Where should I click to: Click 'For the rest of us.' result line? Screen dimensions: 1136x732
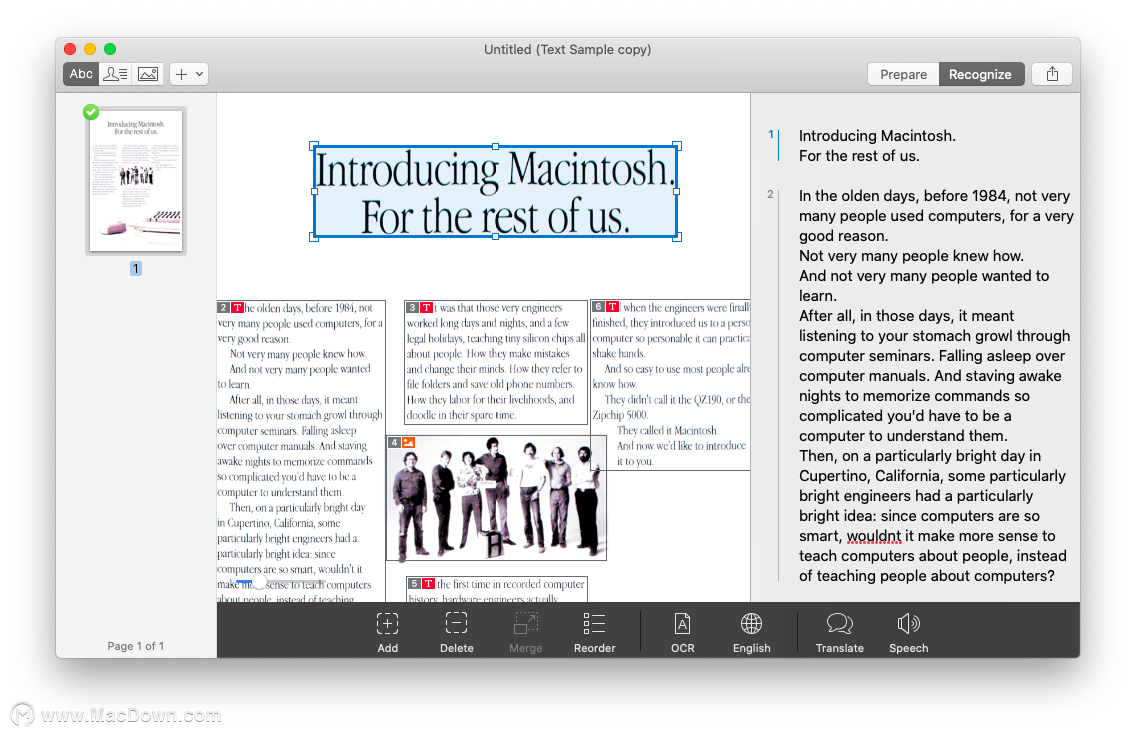click(x=859, y=156)
